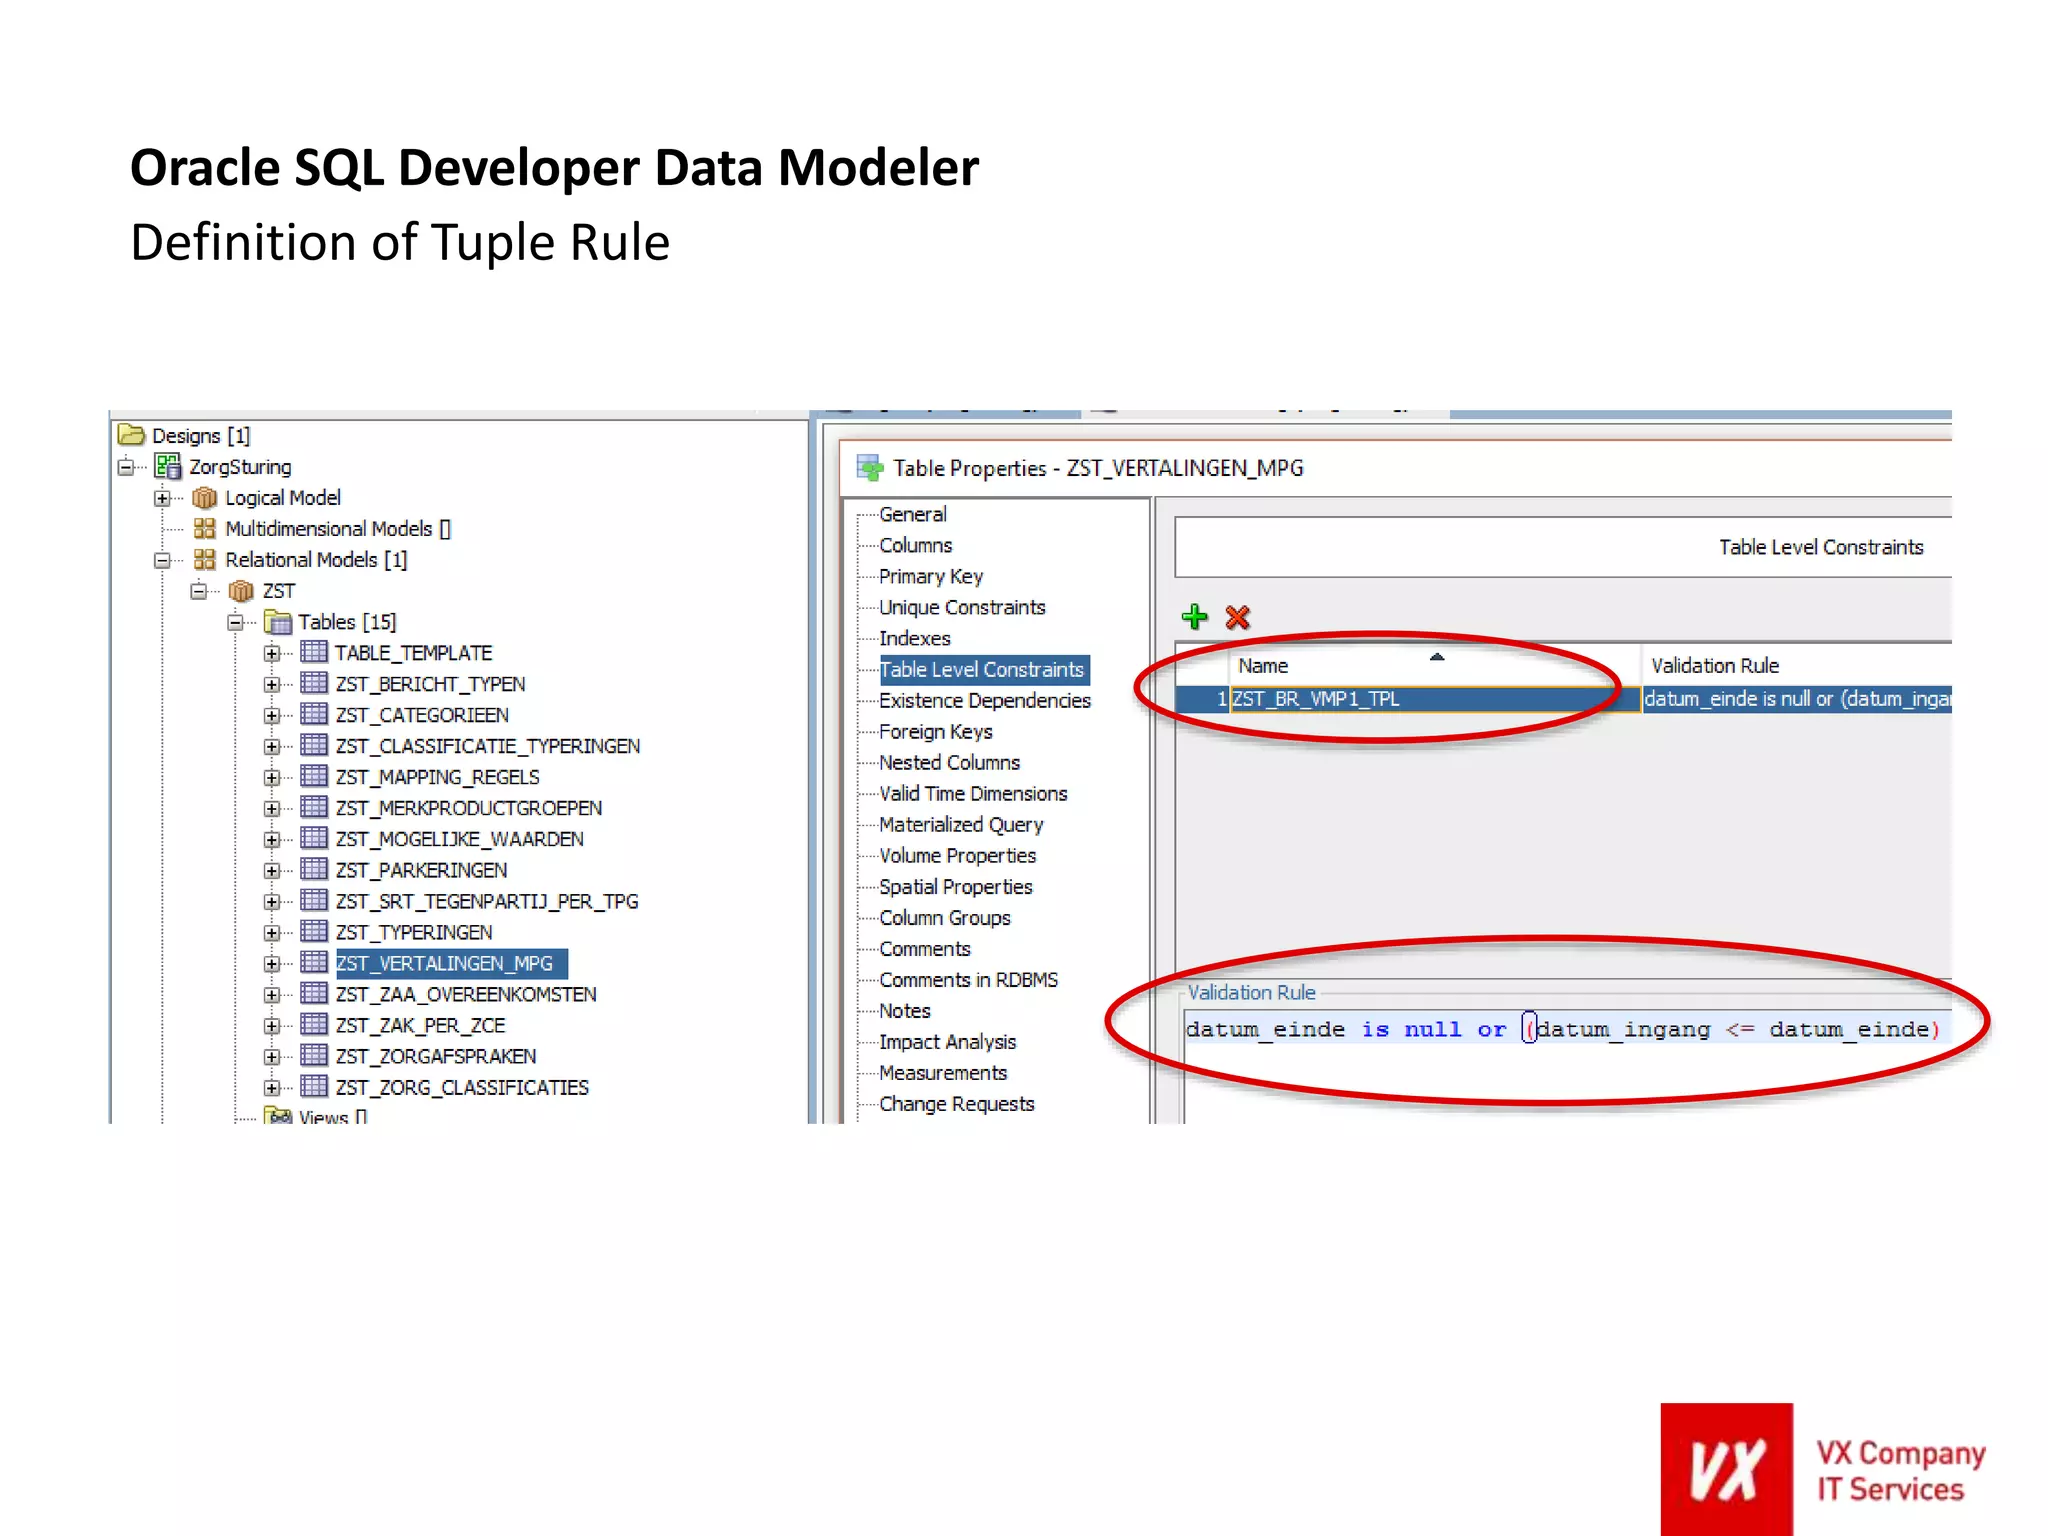Viewport: 2048px width, 1536px height.
Task: Expand the ZST_CLASSIFICATIE_TYPERINGEN node
Action: (x=271, y=746)
